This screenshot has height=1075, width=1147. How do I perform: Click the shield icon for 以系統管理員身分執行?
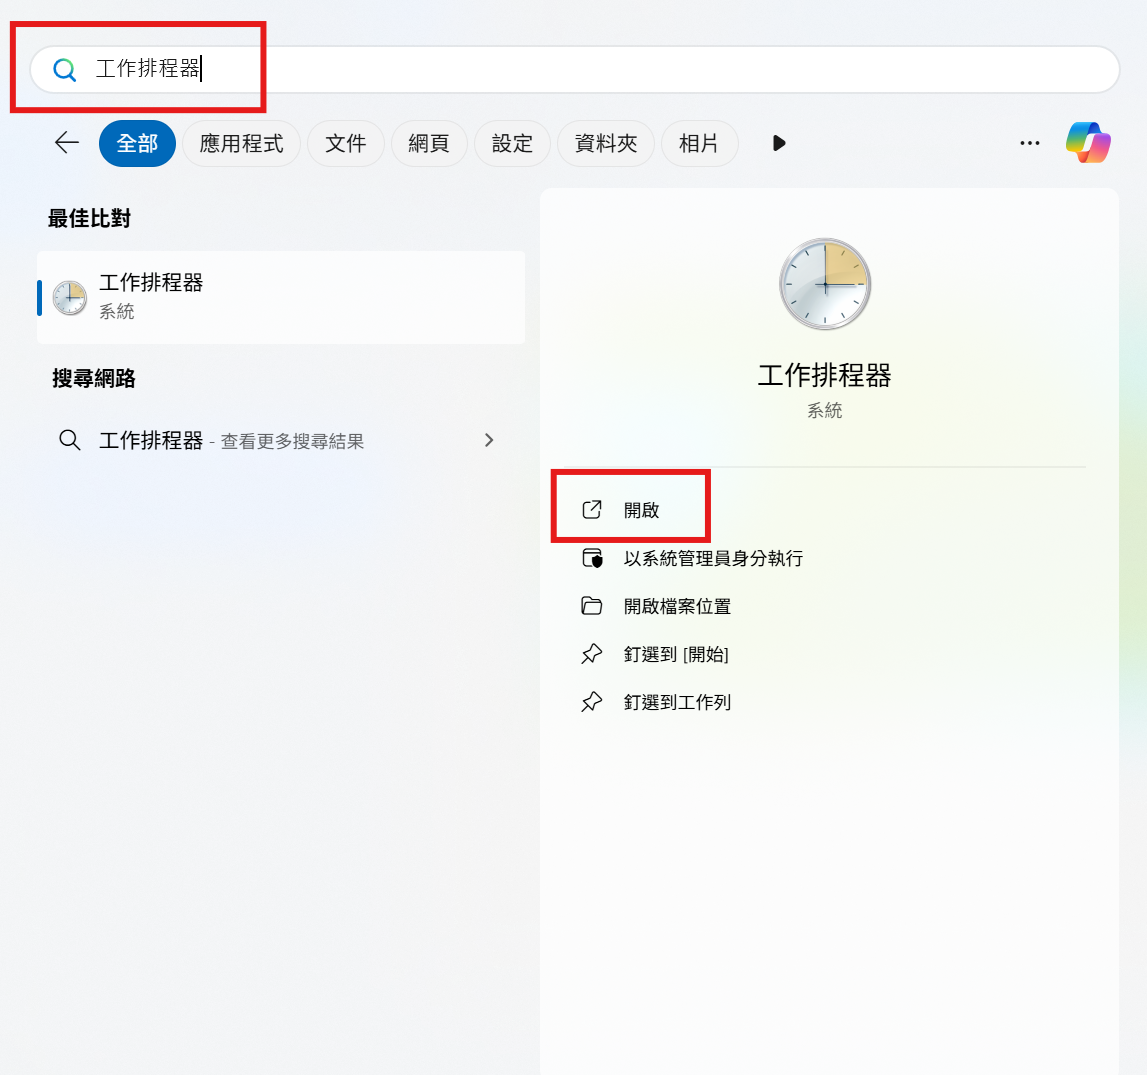tap(592, 559)
